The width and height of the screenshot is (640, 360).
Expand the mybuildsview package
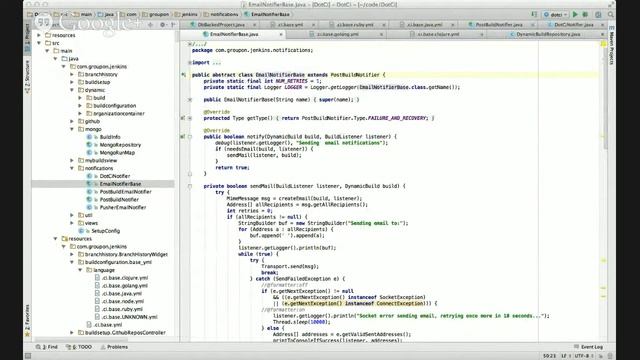pyautogui.click(x=72, y=160)
